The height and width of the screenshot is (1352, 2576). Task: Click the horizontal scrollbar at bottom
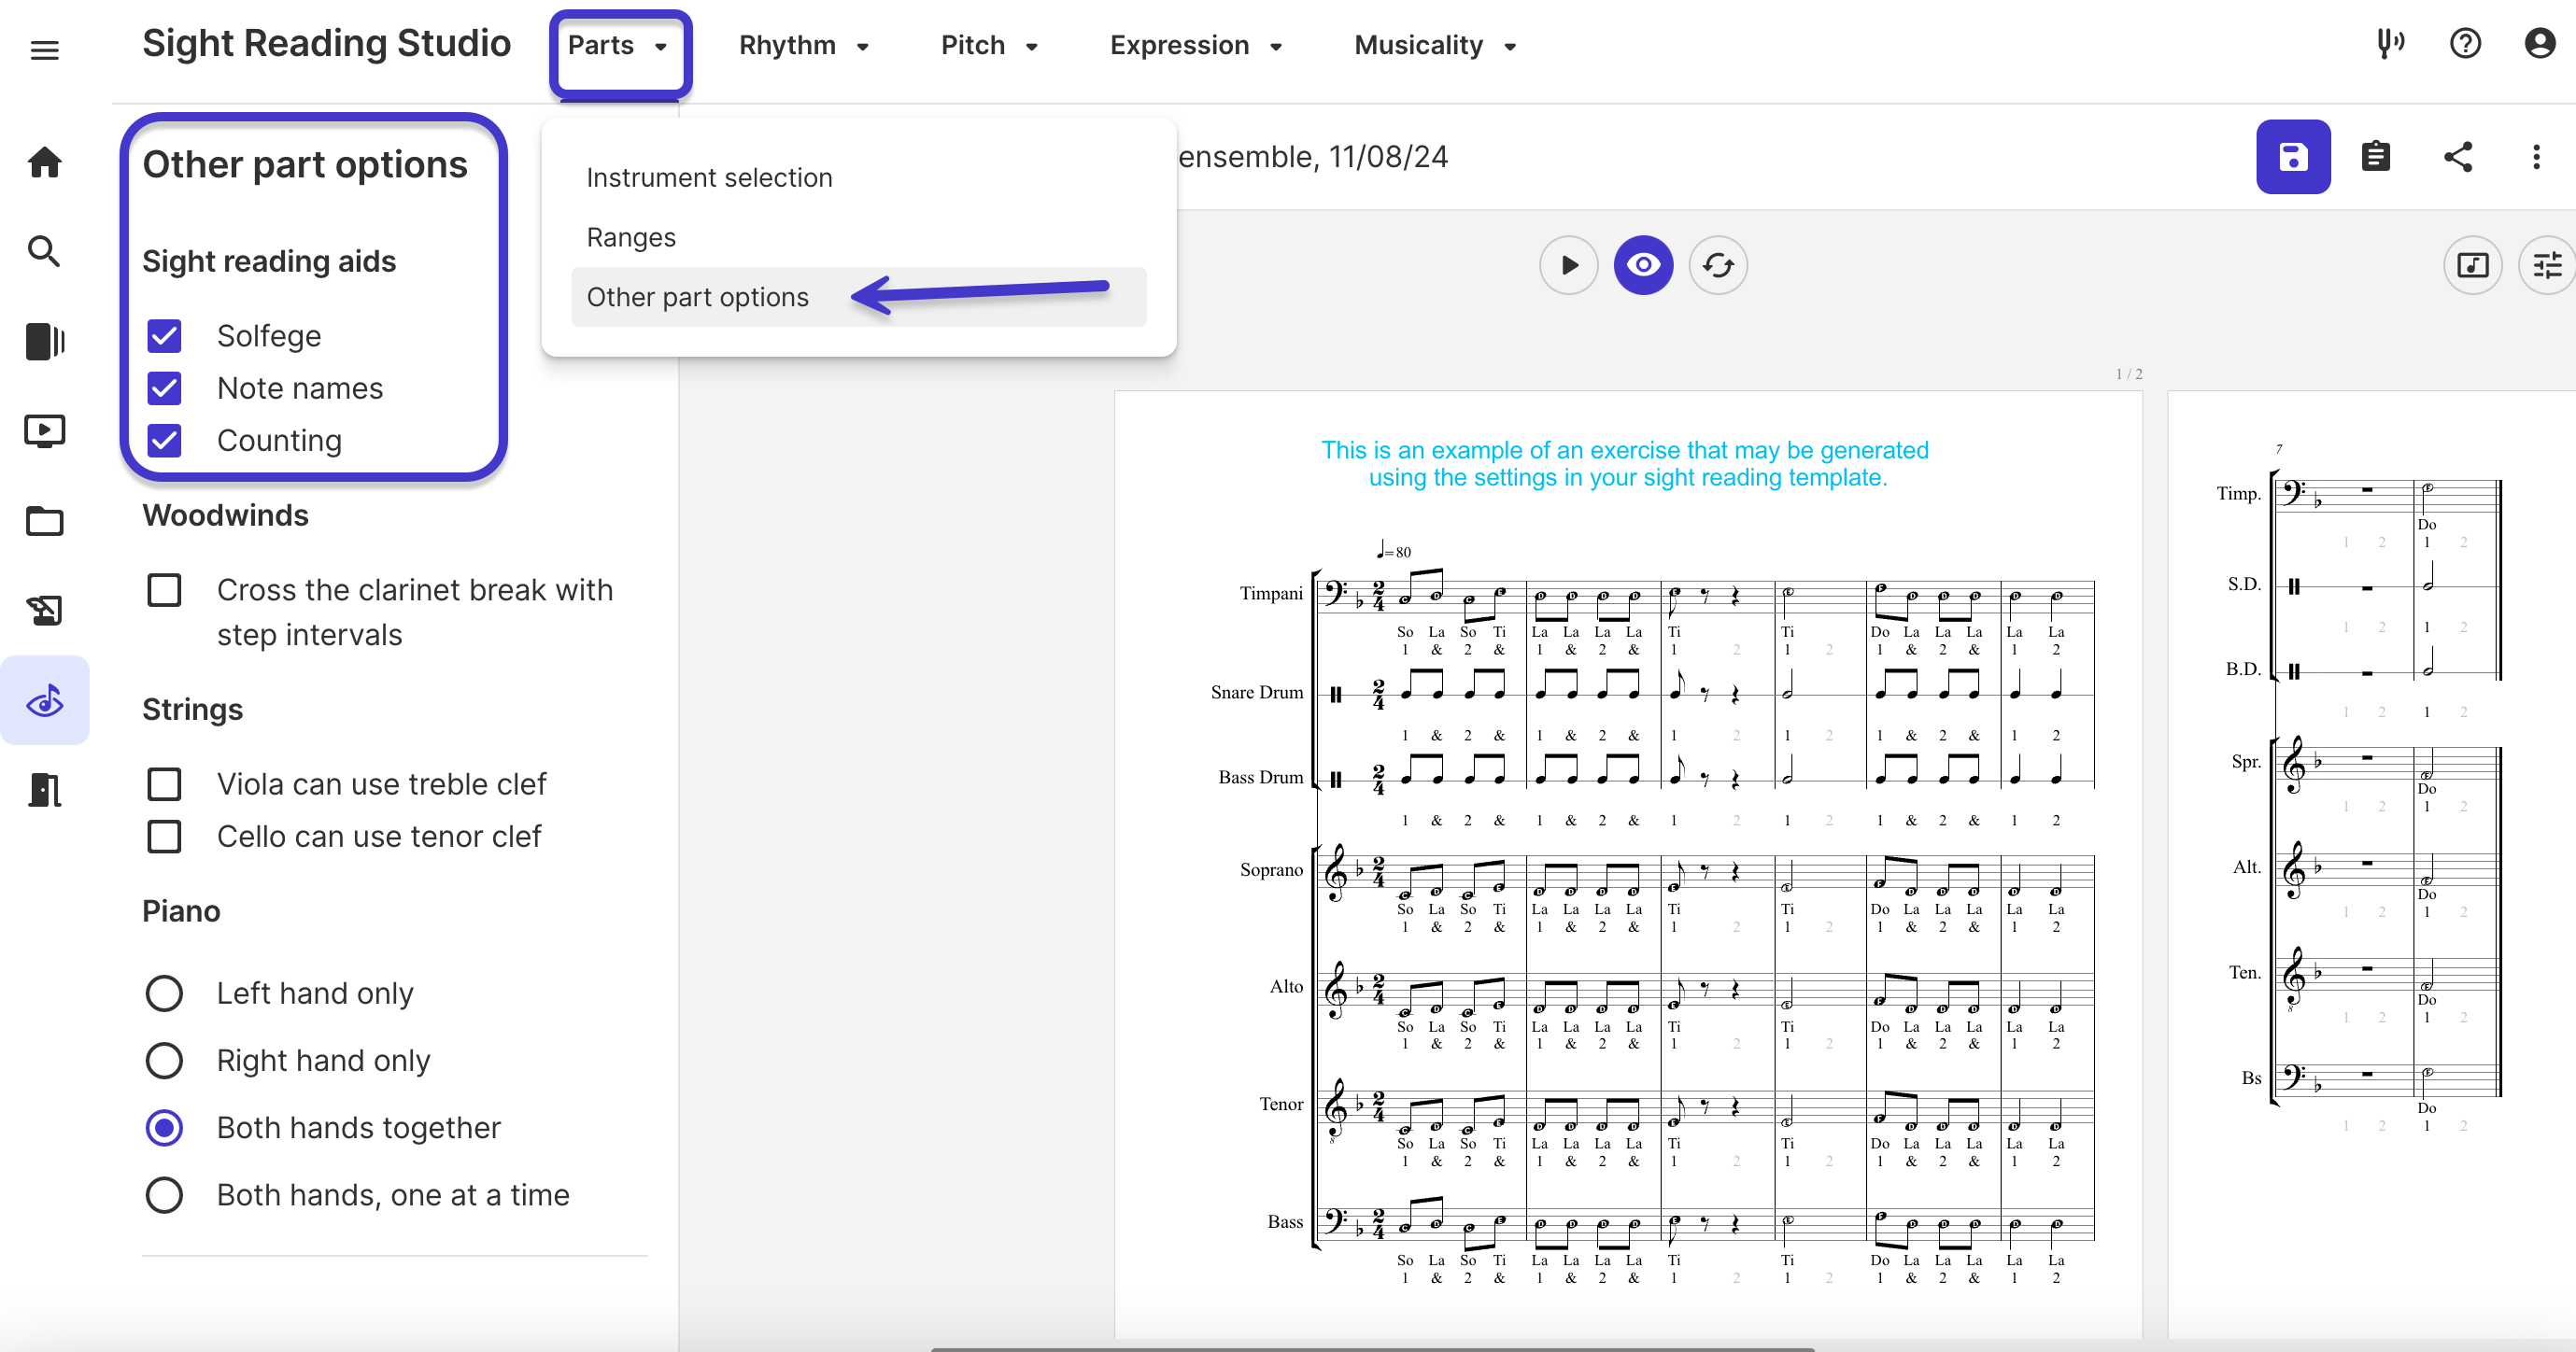point(1371,1347)
